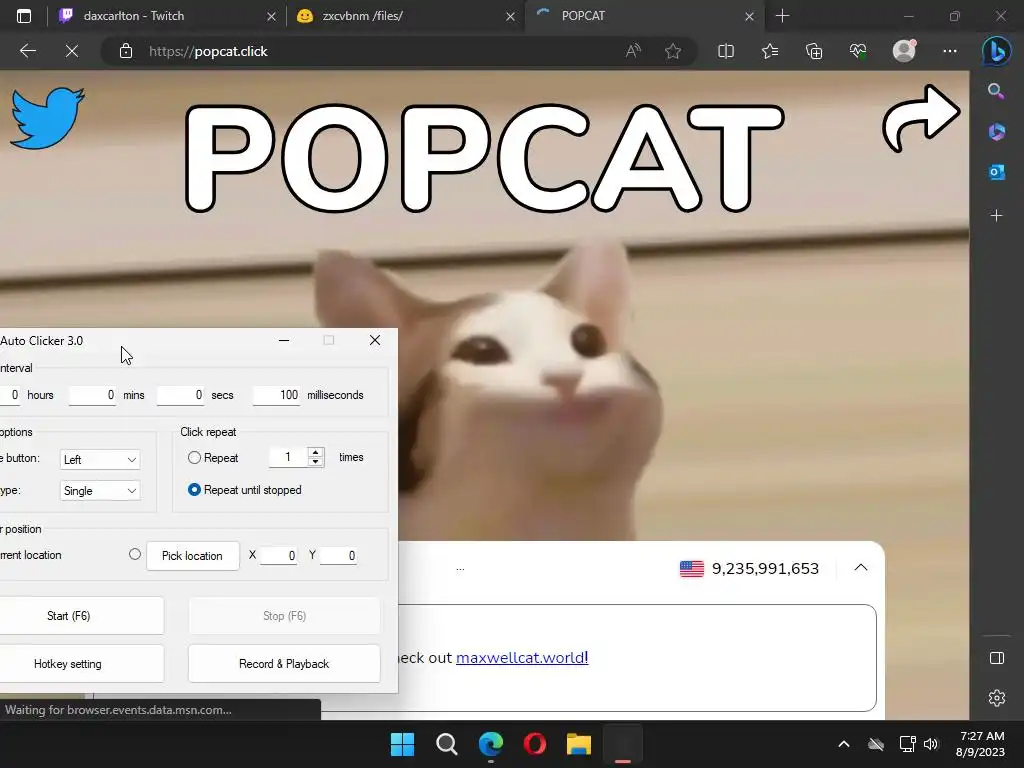Select the Repeat radio button

(194, 458)
